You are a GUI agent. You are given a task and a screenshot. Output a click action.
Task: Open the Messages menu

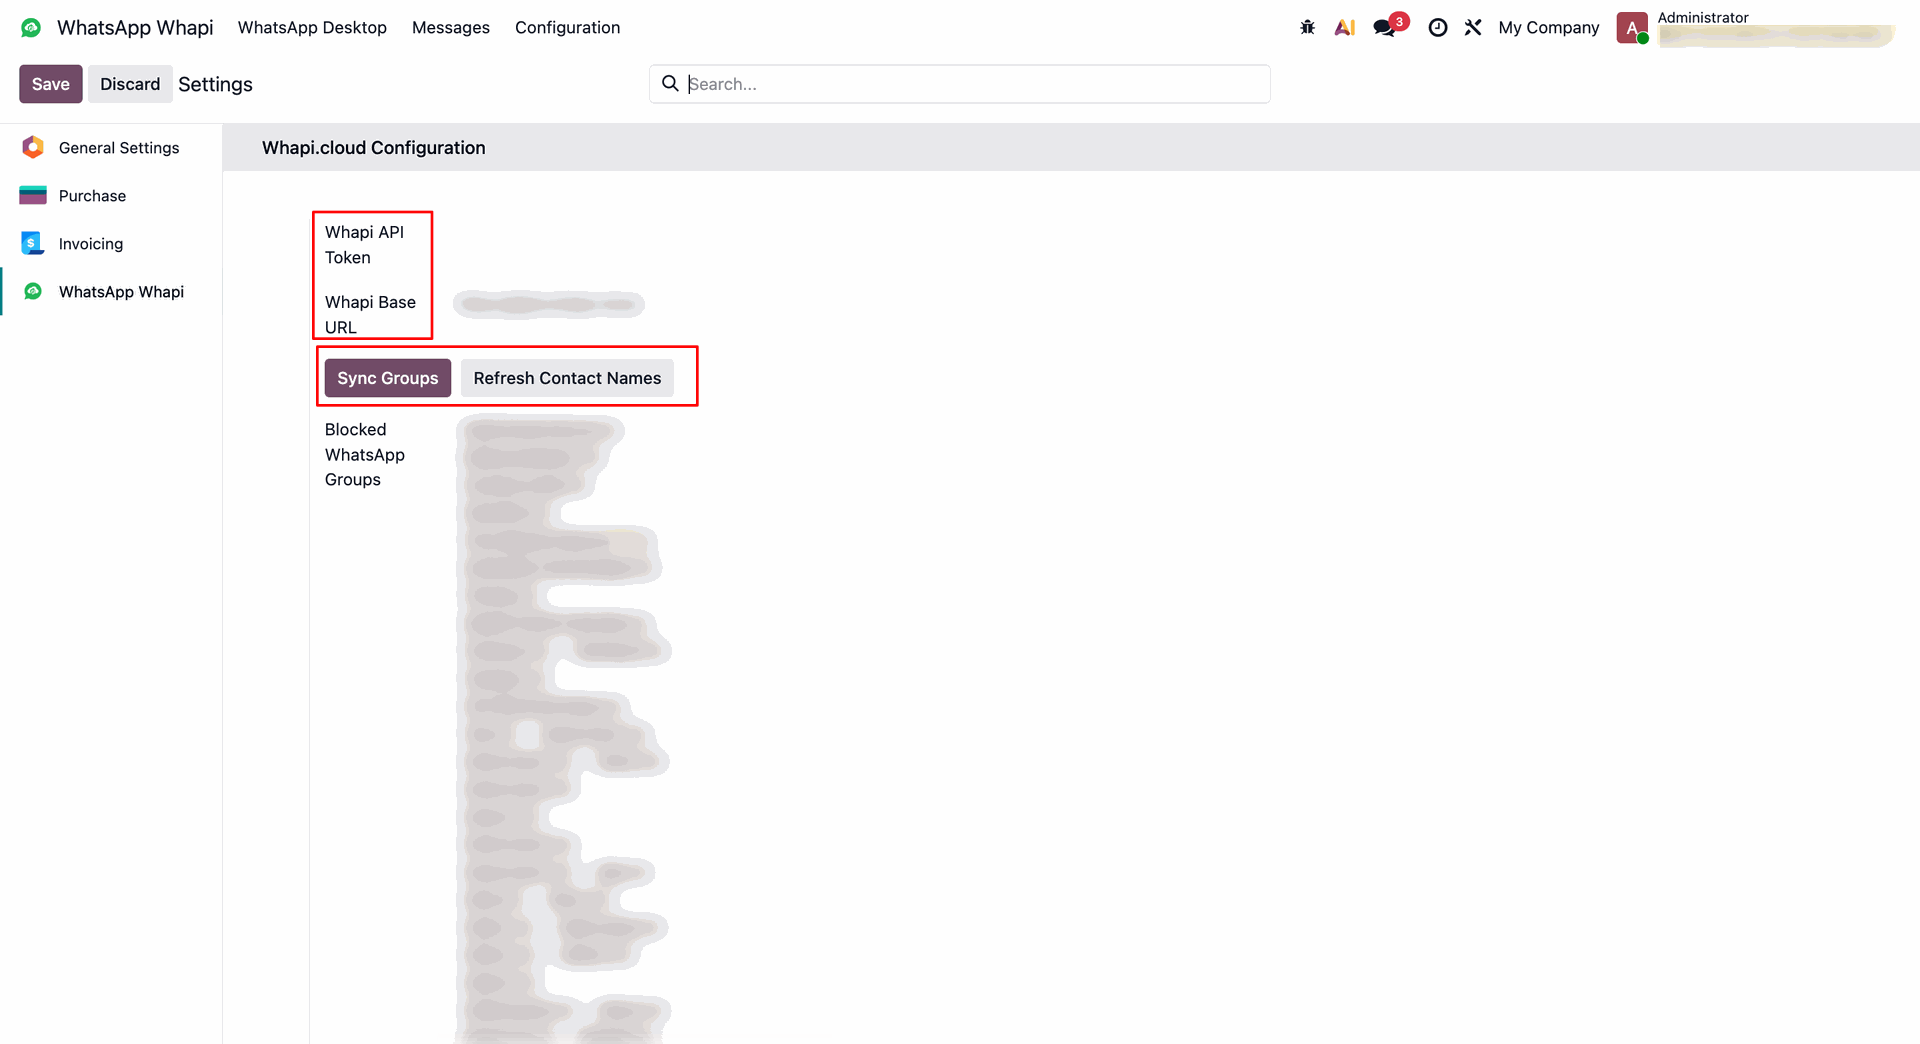click(x=451, y=28)
